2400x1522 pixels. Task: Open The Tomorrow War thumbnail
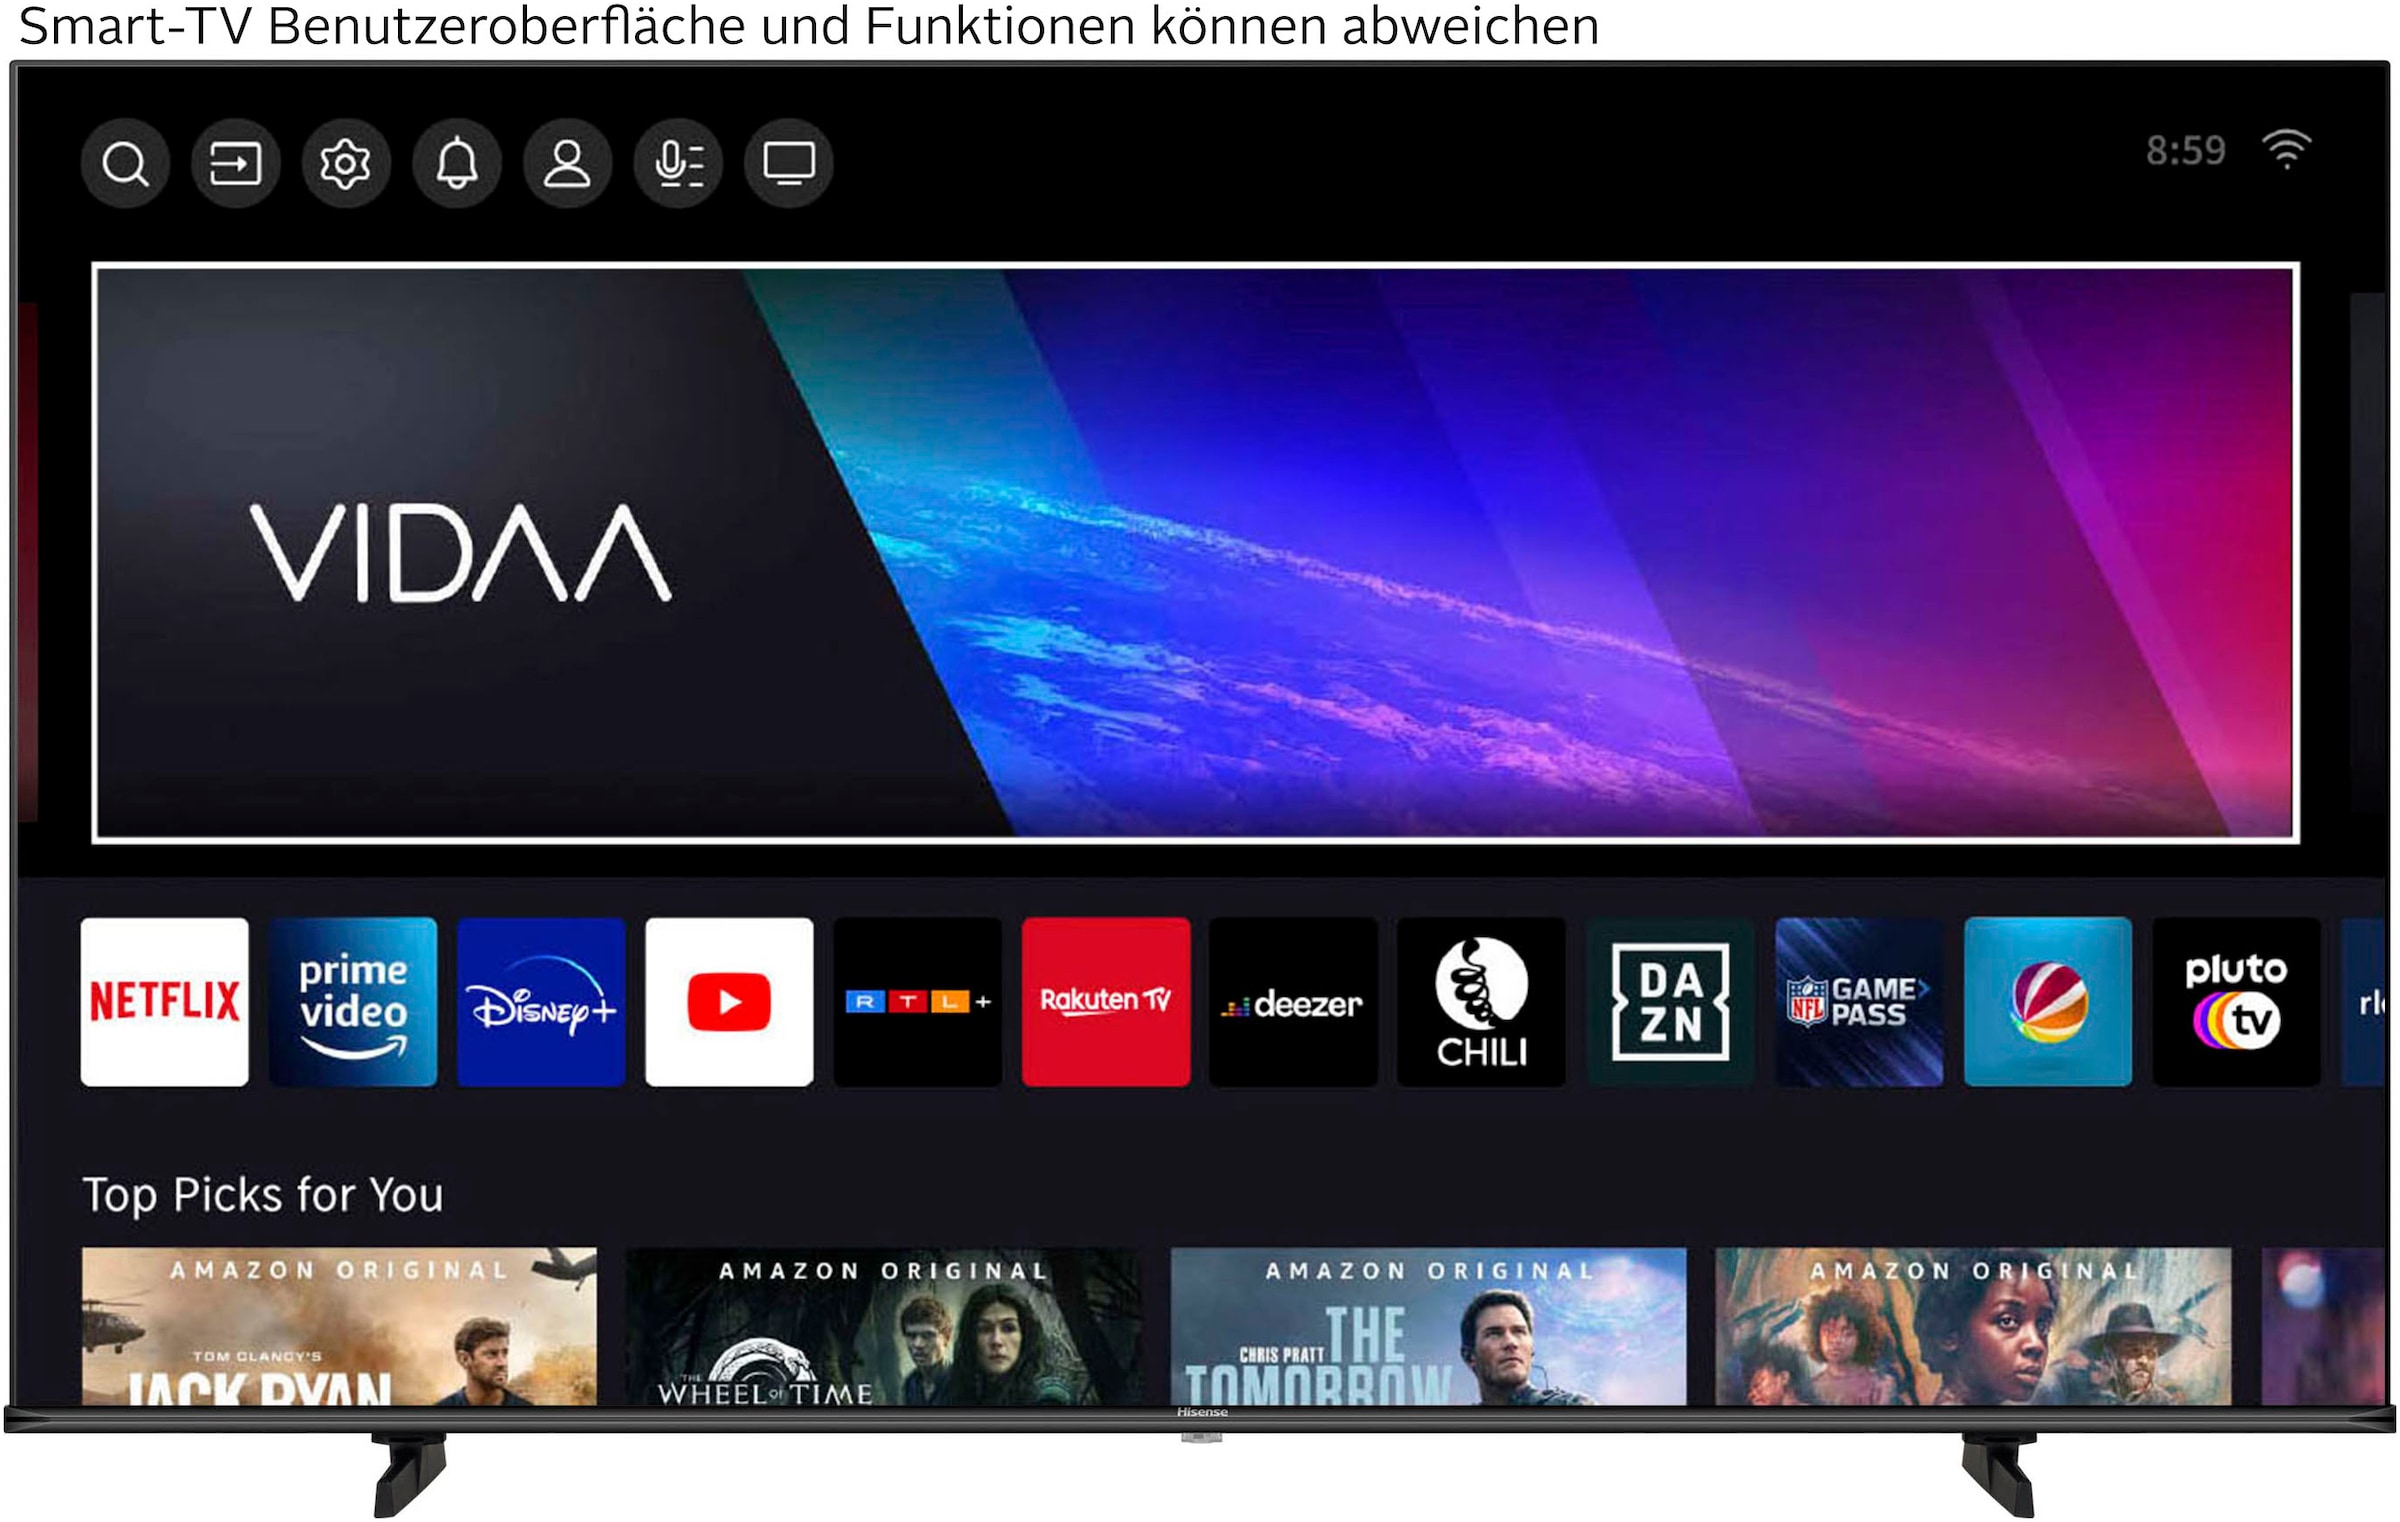(x=1428, y=1326)
